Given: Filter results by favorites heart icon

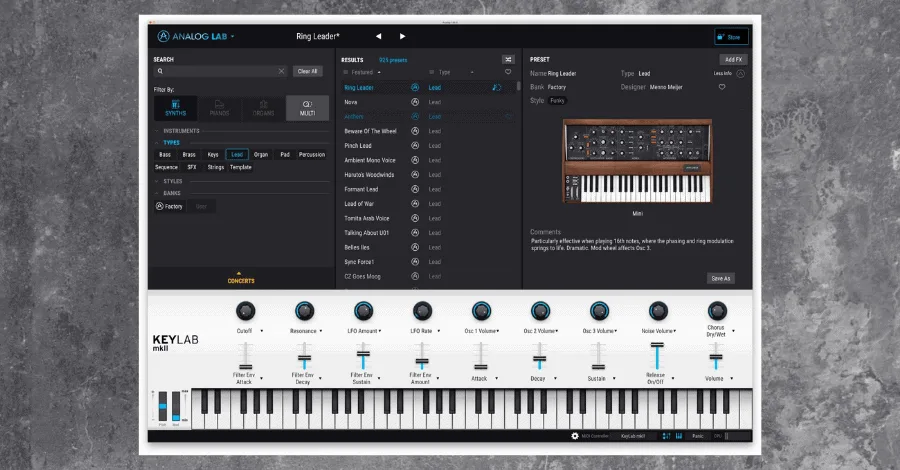Looking at the screenshot, I should click(508, 72).
